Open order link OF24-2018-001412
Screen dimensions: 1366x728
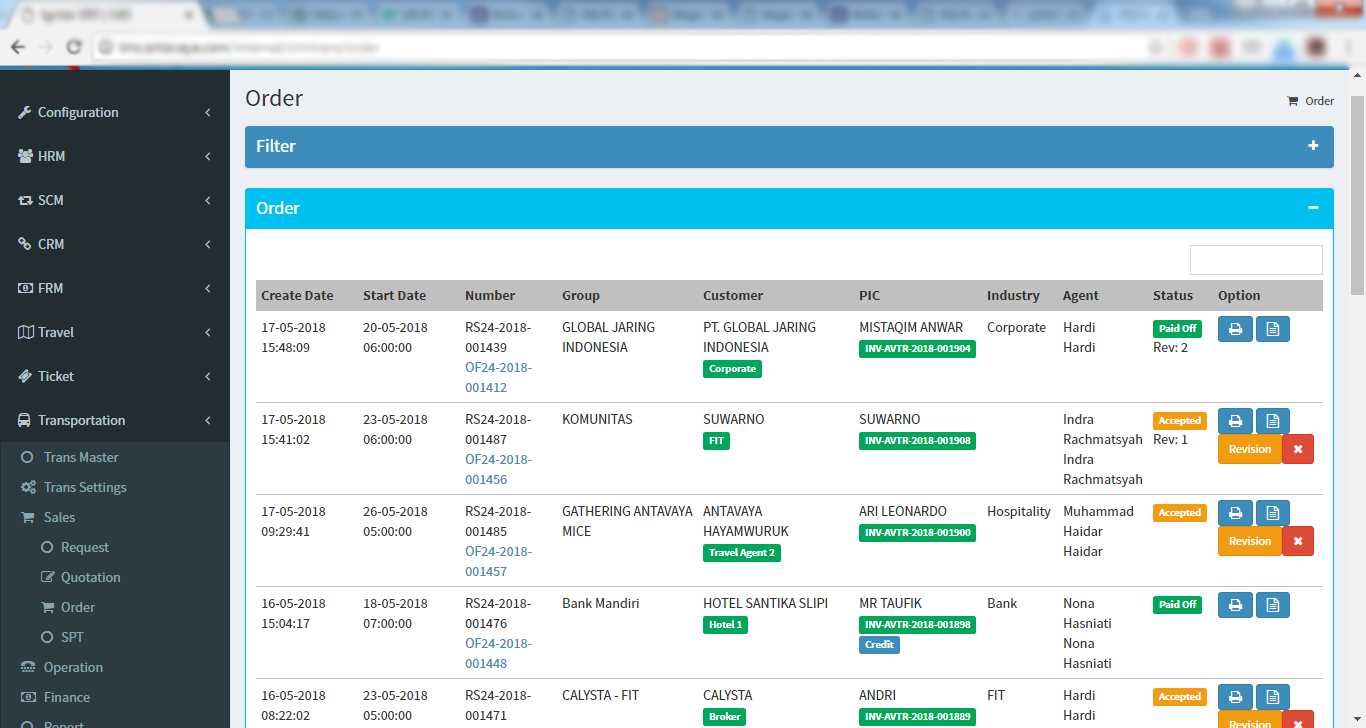(x=498, y=377)
